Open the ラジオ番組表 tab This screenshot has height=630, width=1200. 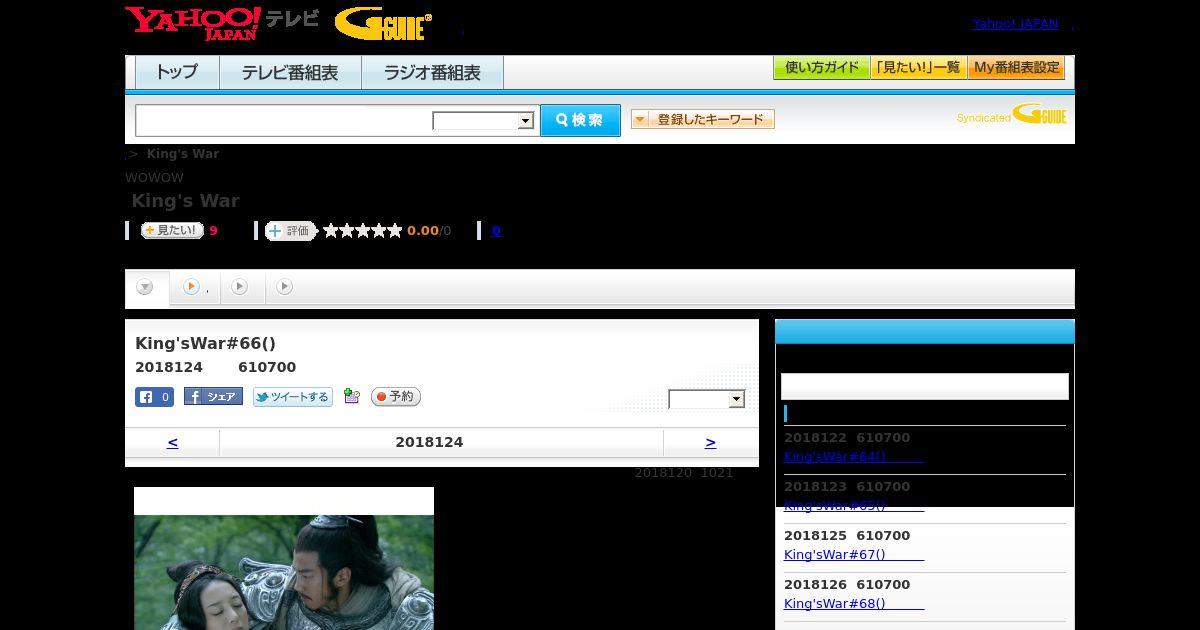click(x=432, y=73)
